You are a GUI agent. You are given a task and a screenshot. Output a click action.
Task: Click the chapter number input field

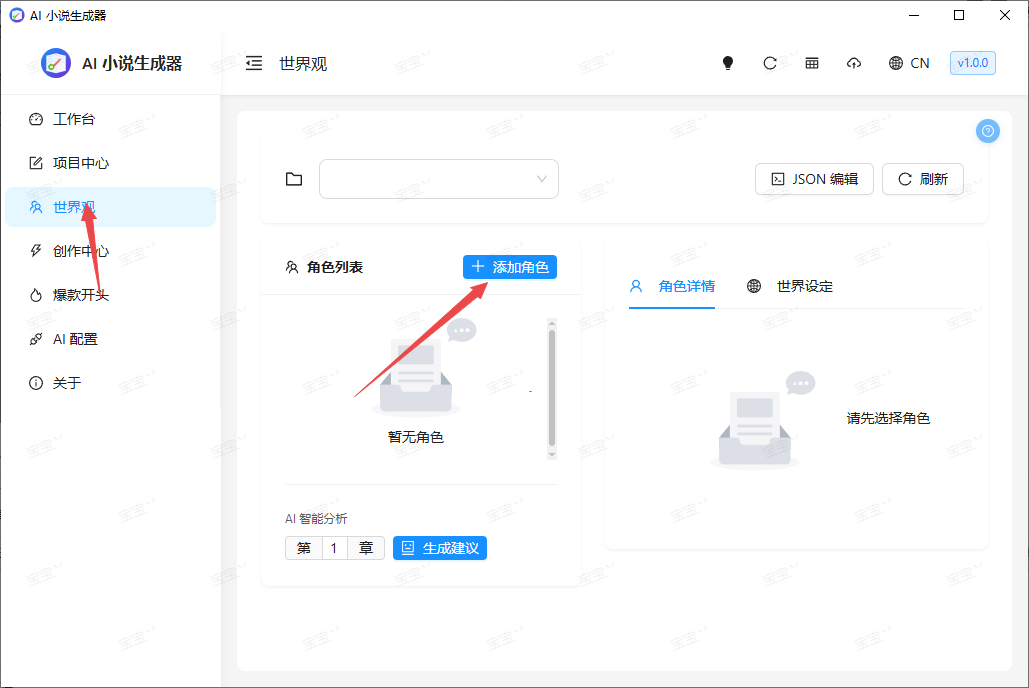334,548
